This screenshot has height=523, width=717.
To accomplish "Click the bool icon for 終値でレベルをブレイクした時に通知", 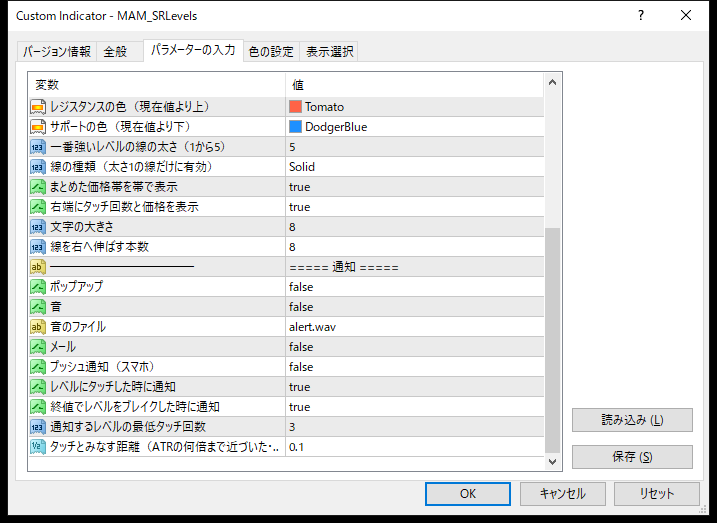I will pos(38,407).
